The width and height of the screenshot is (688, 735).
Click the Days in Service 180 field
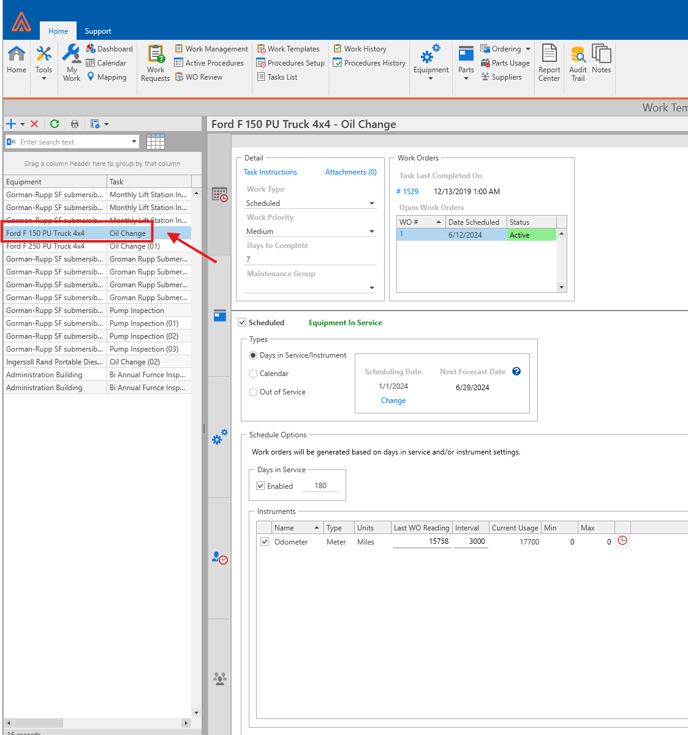[320, 486]
